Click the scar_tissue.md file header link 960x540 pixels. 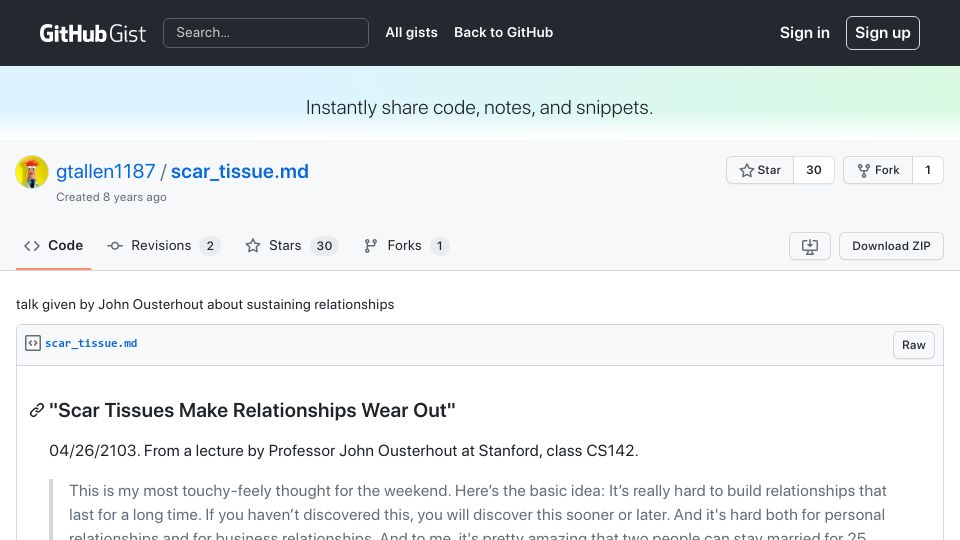point(91,343)
